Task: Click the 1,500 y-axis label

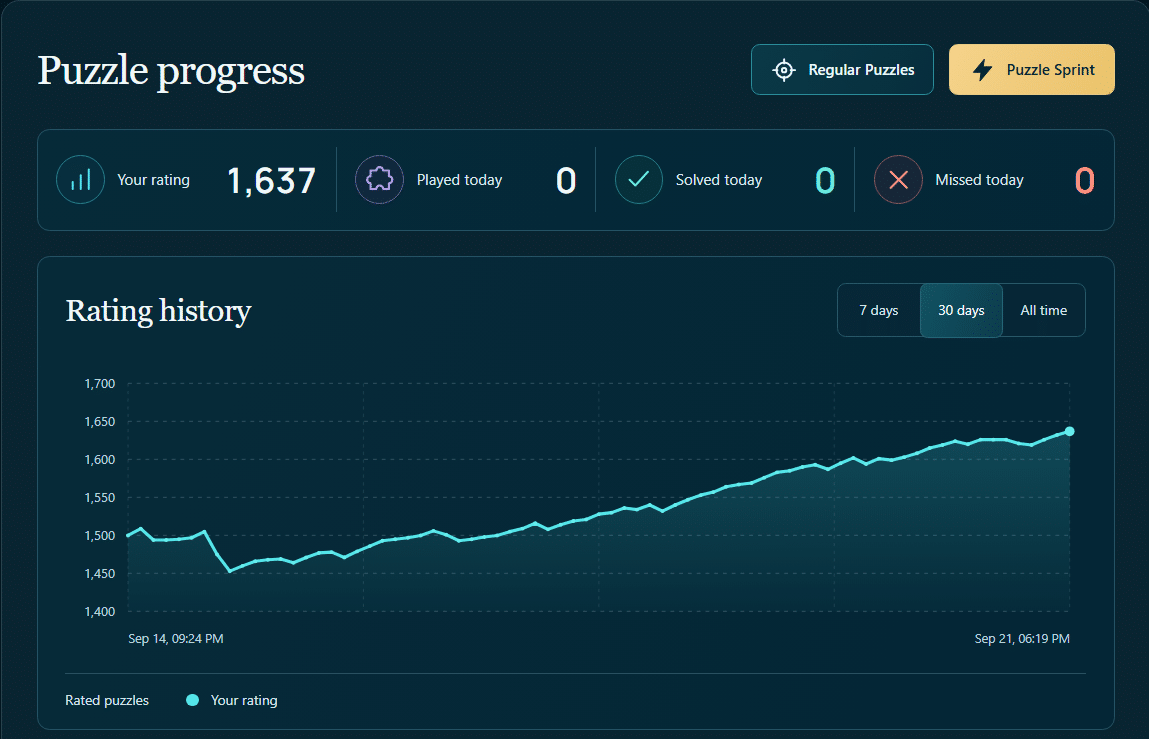Action: pos(100,536)
